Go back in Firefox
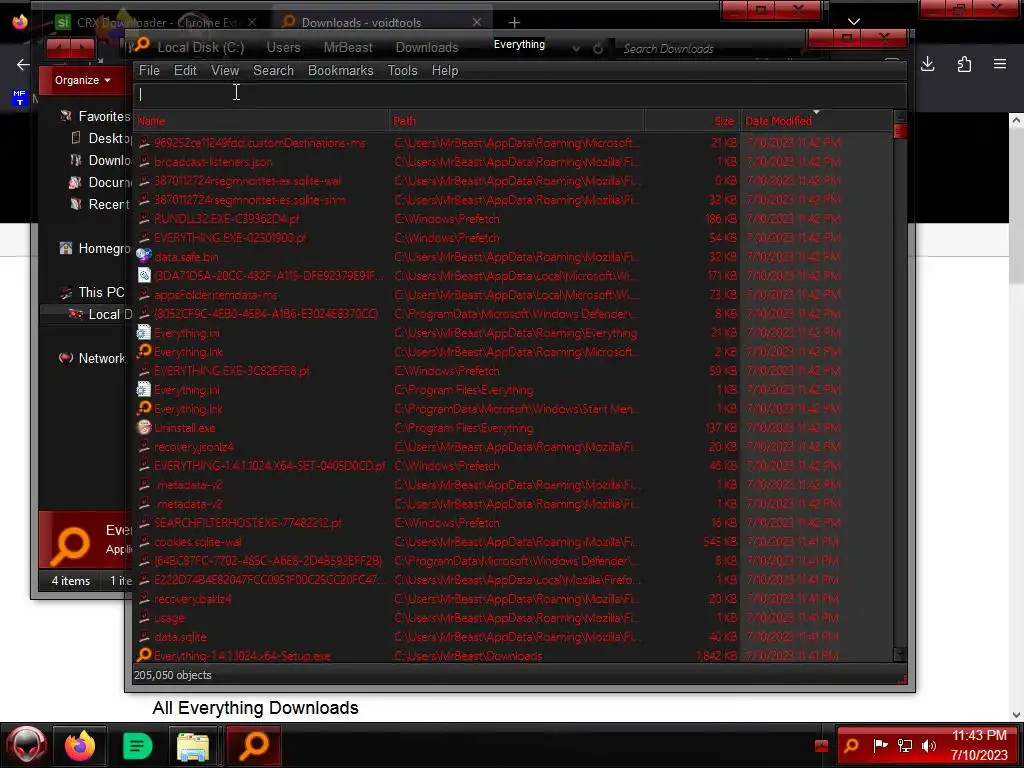Image resolution: width=1024 pixels, height=768 pixels. click(x=23, y=64)
